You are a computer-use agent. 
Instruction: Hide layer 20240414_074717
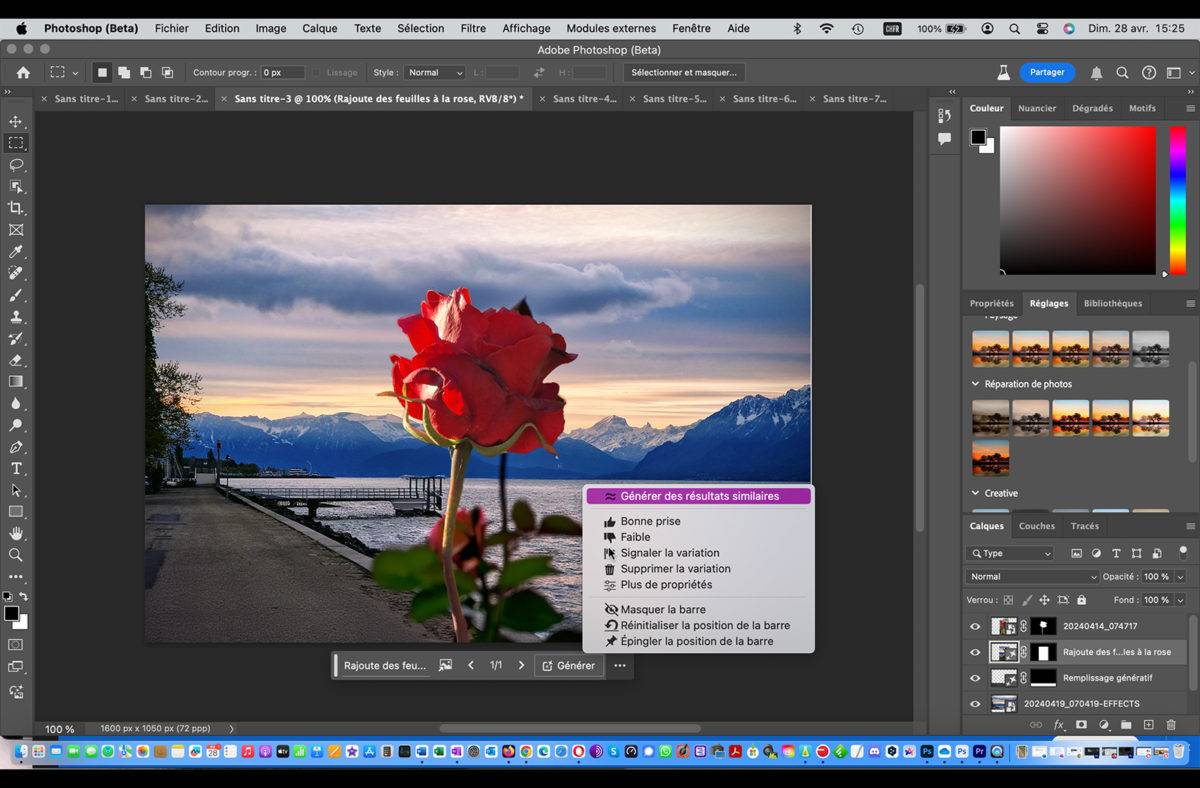click(975, 627)
